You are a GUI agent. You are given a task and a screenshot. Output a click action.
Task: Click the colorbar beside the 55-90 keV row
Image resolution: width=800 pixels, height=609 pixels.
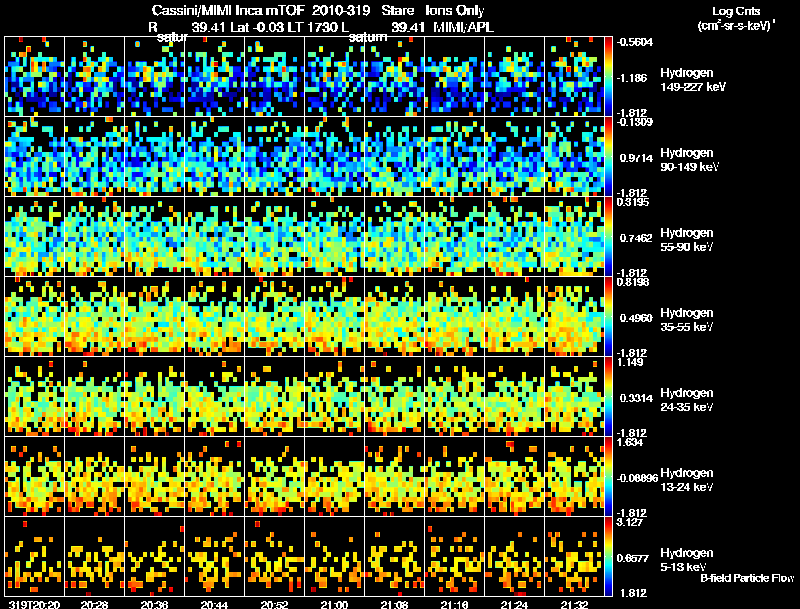point(608,236)
